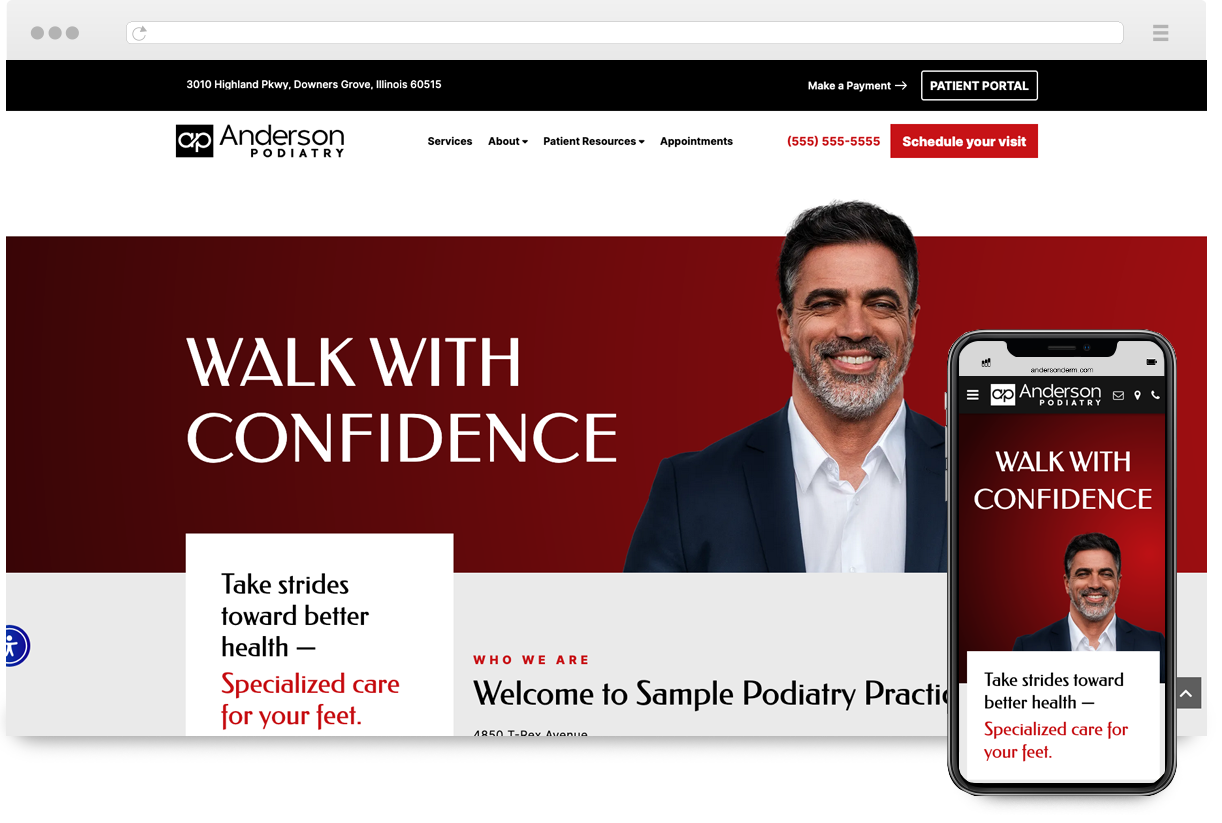
Task: Open the browser hamburger menu icon
Action: click(1160, 33)
